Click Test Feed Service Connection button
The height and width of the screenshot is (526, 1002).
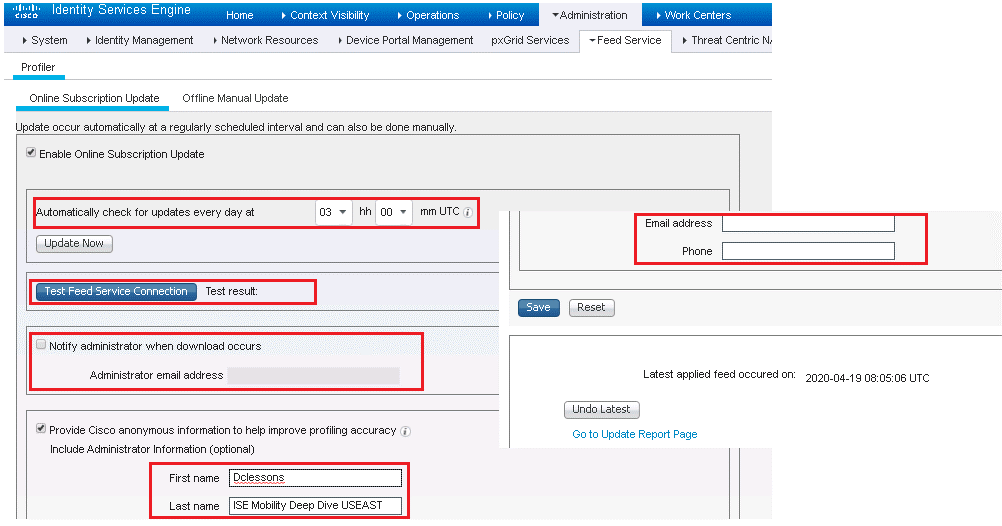116,291
